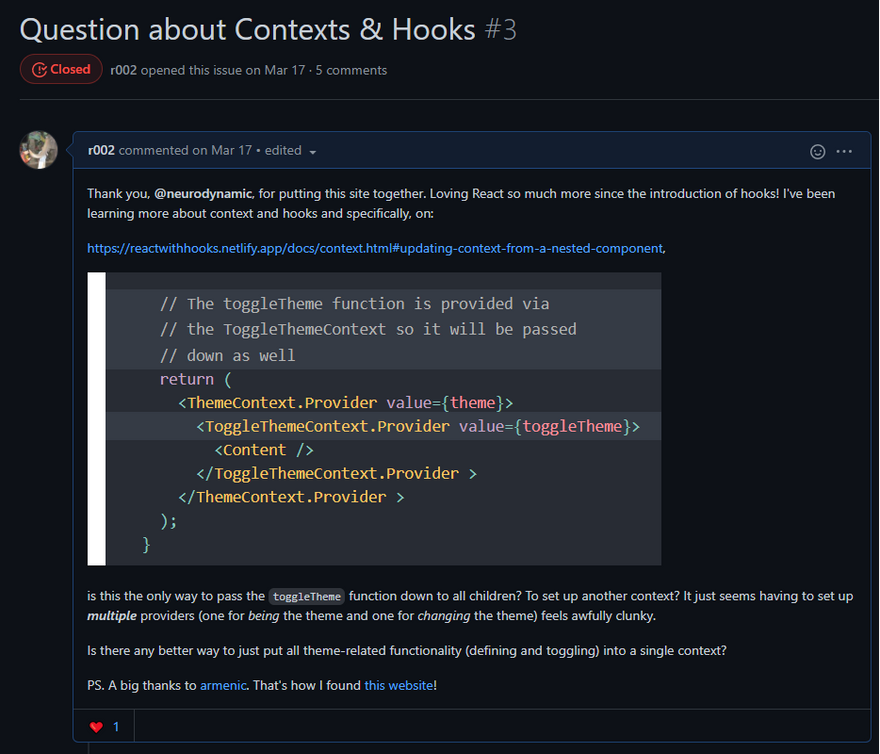The width and height of the screenshot is (880, 754).
Task: Follow the armenic link
Action: point(223,686)
